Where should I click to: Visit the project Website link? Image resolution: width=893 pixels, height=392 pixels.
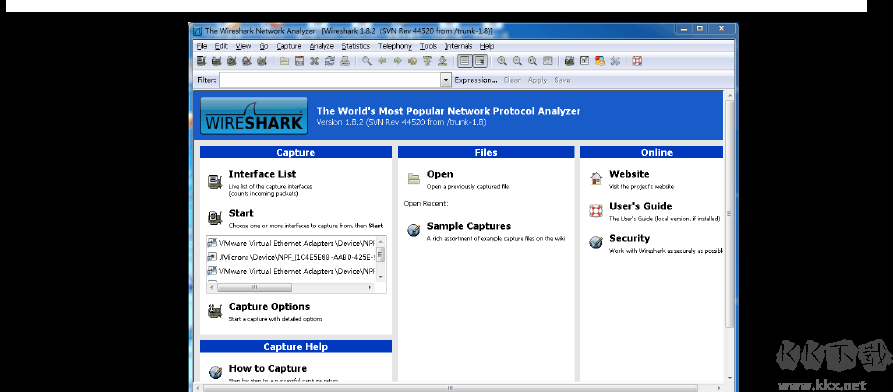tap(629, 174)
